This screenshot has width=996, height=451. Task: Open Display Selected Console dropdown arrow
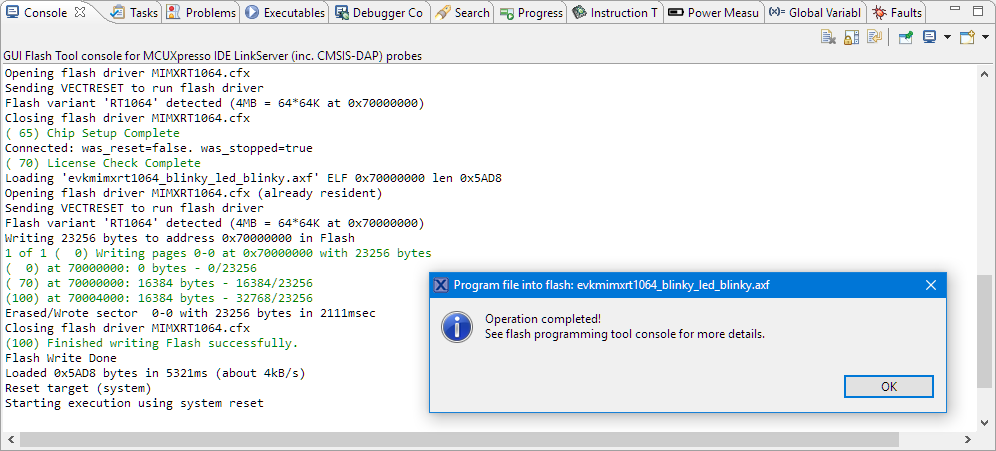946,38
